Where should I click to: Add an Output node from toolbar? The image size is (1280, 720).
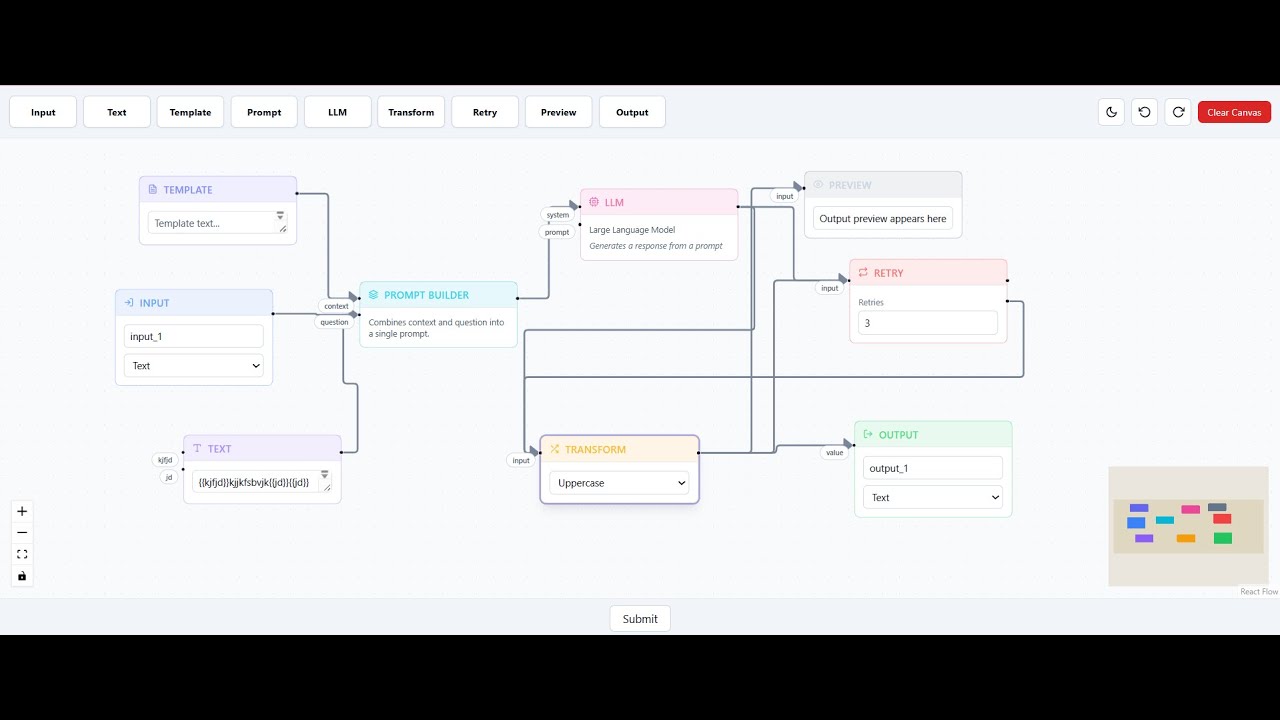(632, 112)
